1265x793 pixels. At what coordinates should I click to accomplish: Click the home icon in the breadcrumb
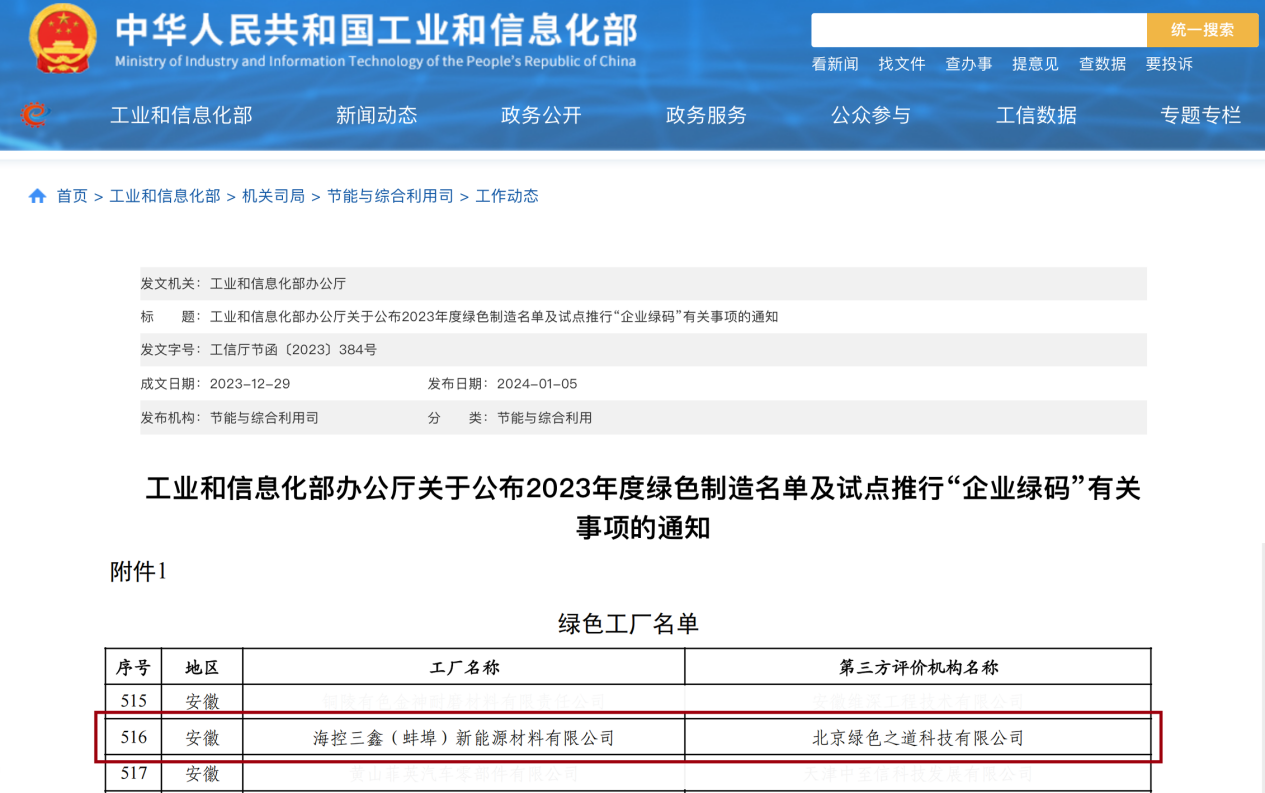coord(37,195)
